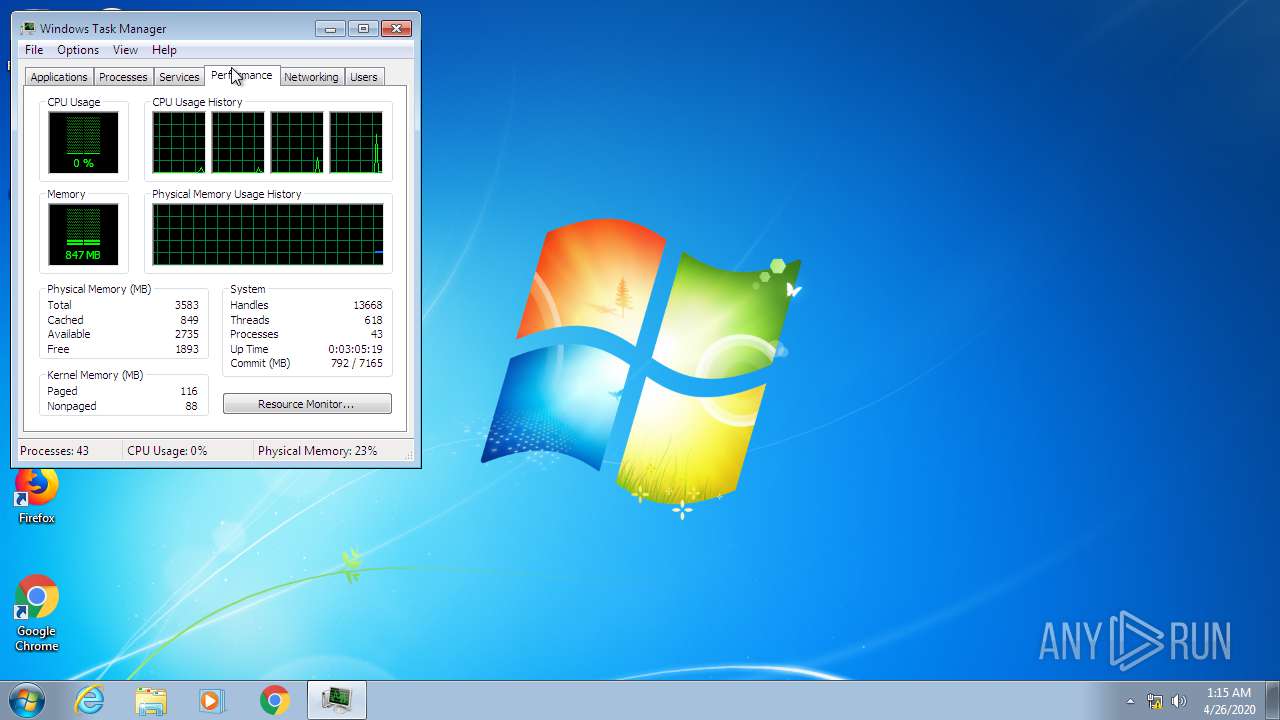
Task: Click status bar Processes: 43
Action: pyautogui.click(x=54, y=451)
